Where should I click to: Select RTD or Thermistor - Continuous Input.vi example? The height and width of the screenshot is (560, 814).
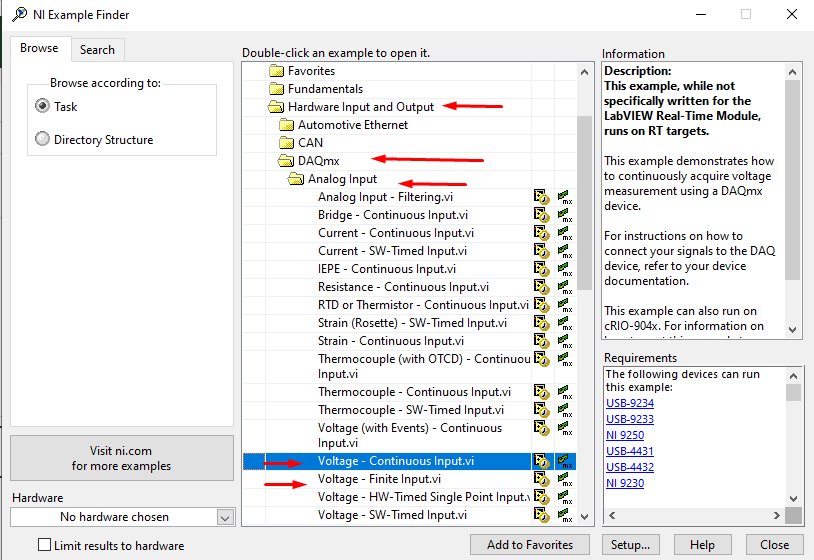point(424,305)
